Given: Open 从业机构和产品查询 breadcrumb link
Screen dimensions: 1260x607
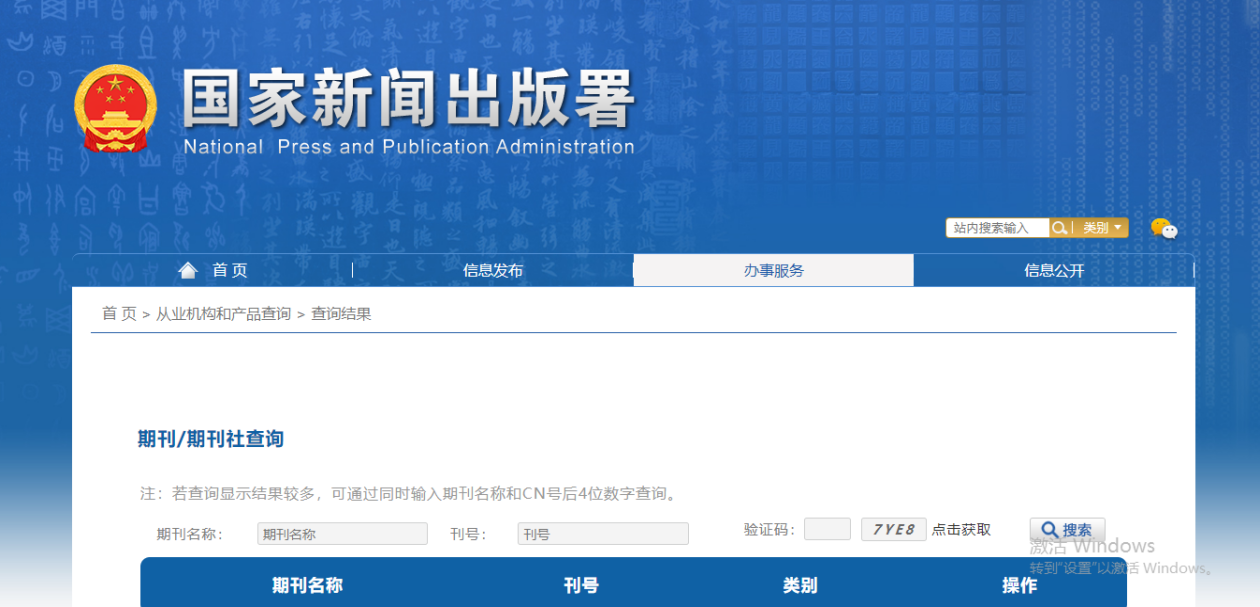Looking at the screenshot, I should coord(223,314).
